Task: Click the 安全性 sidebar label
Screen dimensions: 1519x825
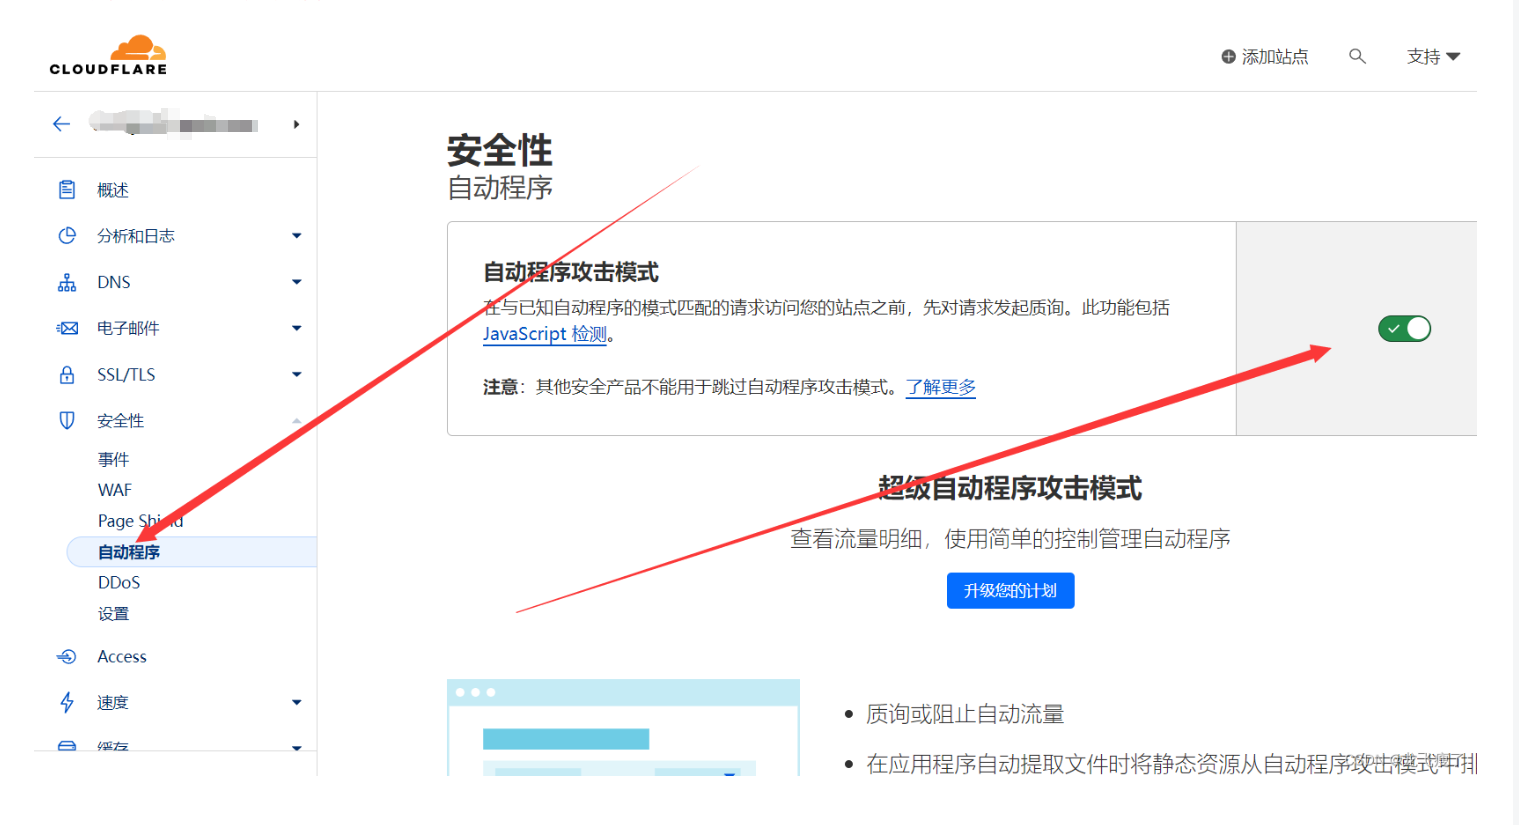Action: click(x=121, y=421)
